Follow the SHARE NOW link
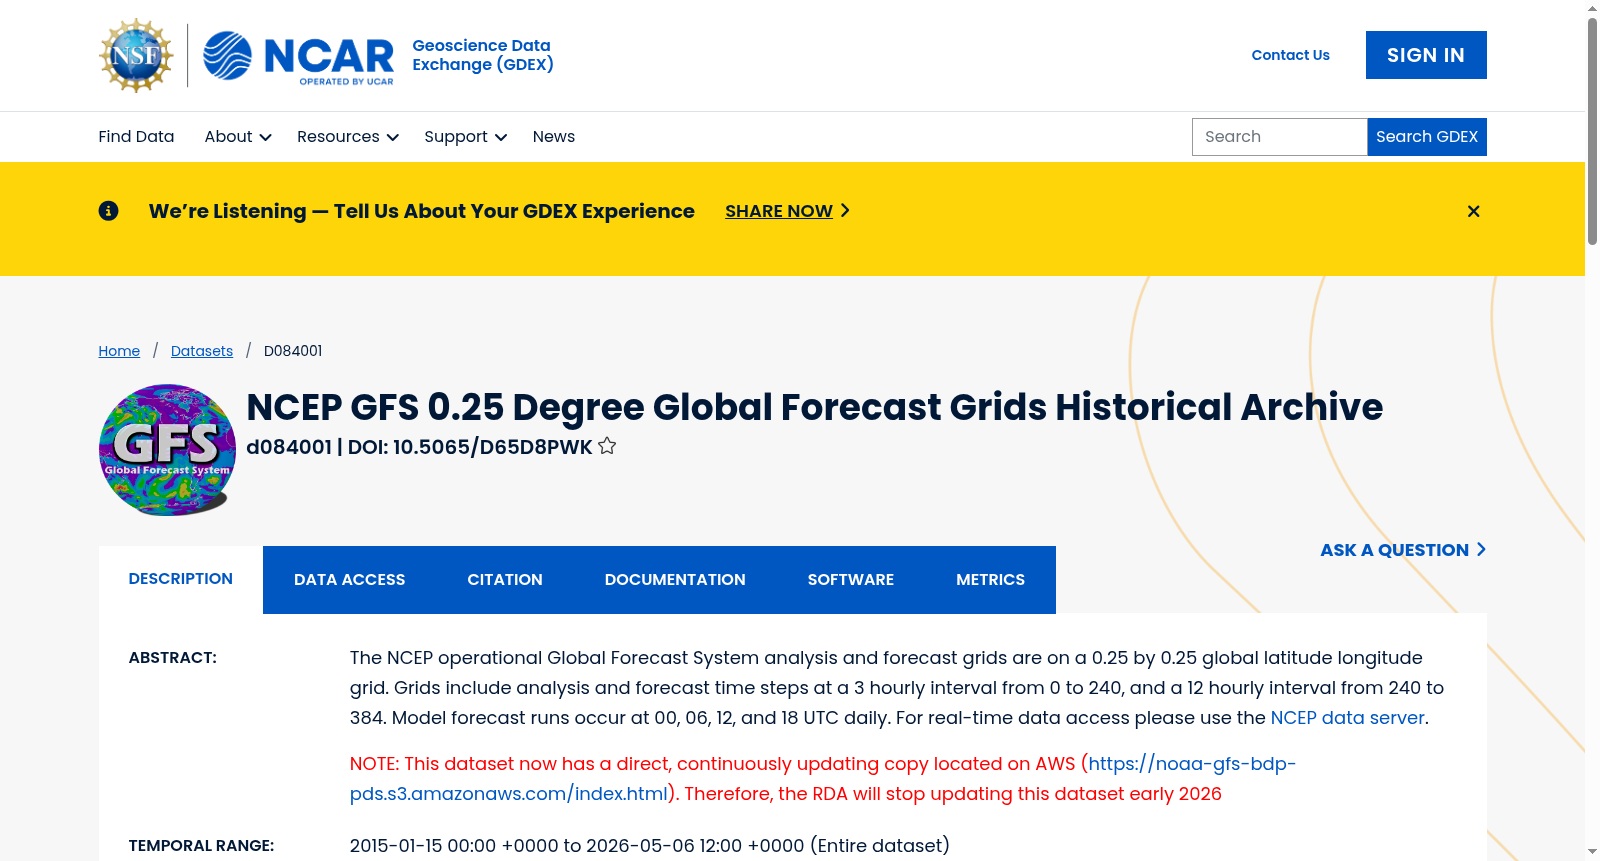Screen dimensions: 1600x861 (x=787, y=211)
